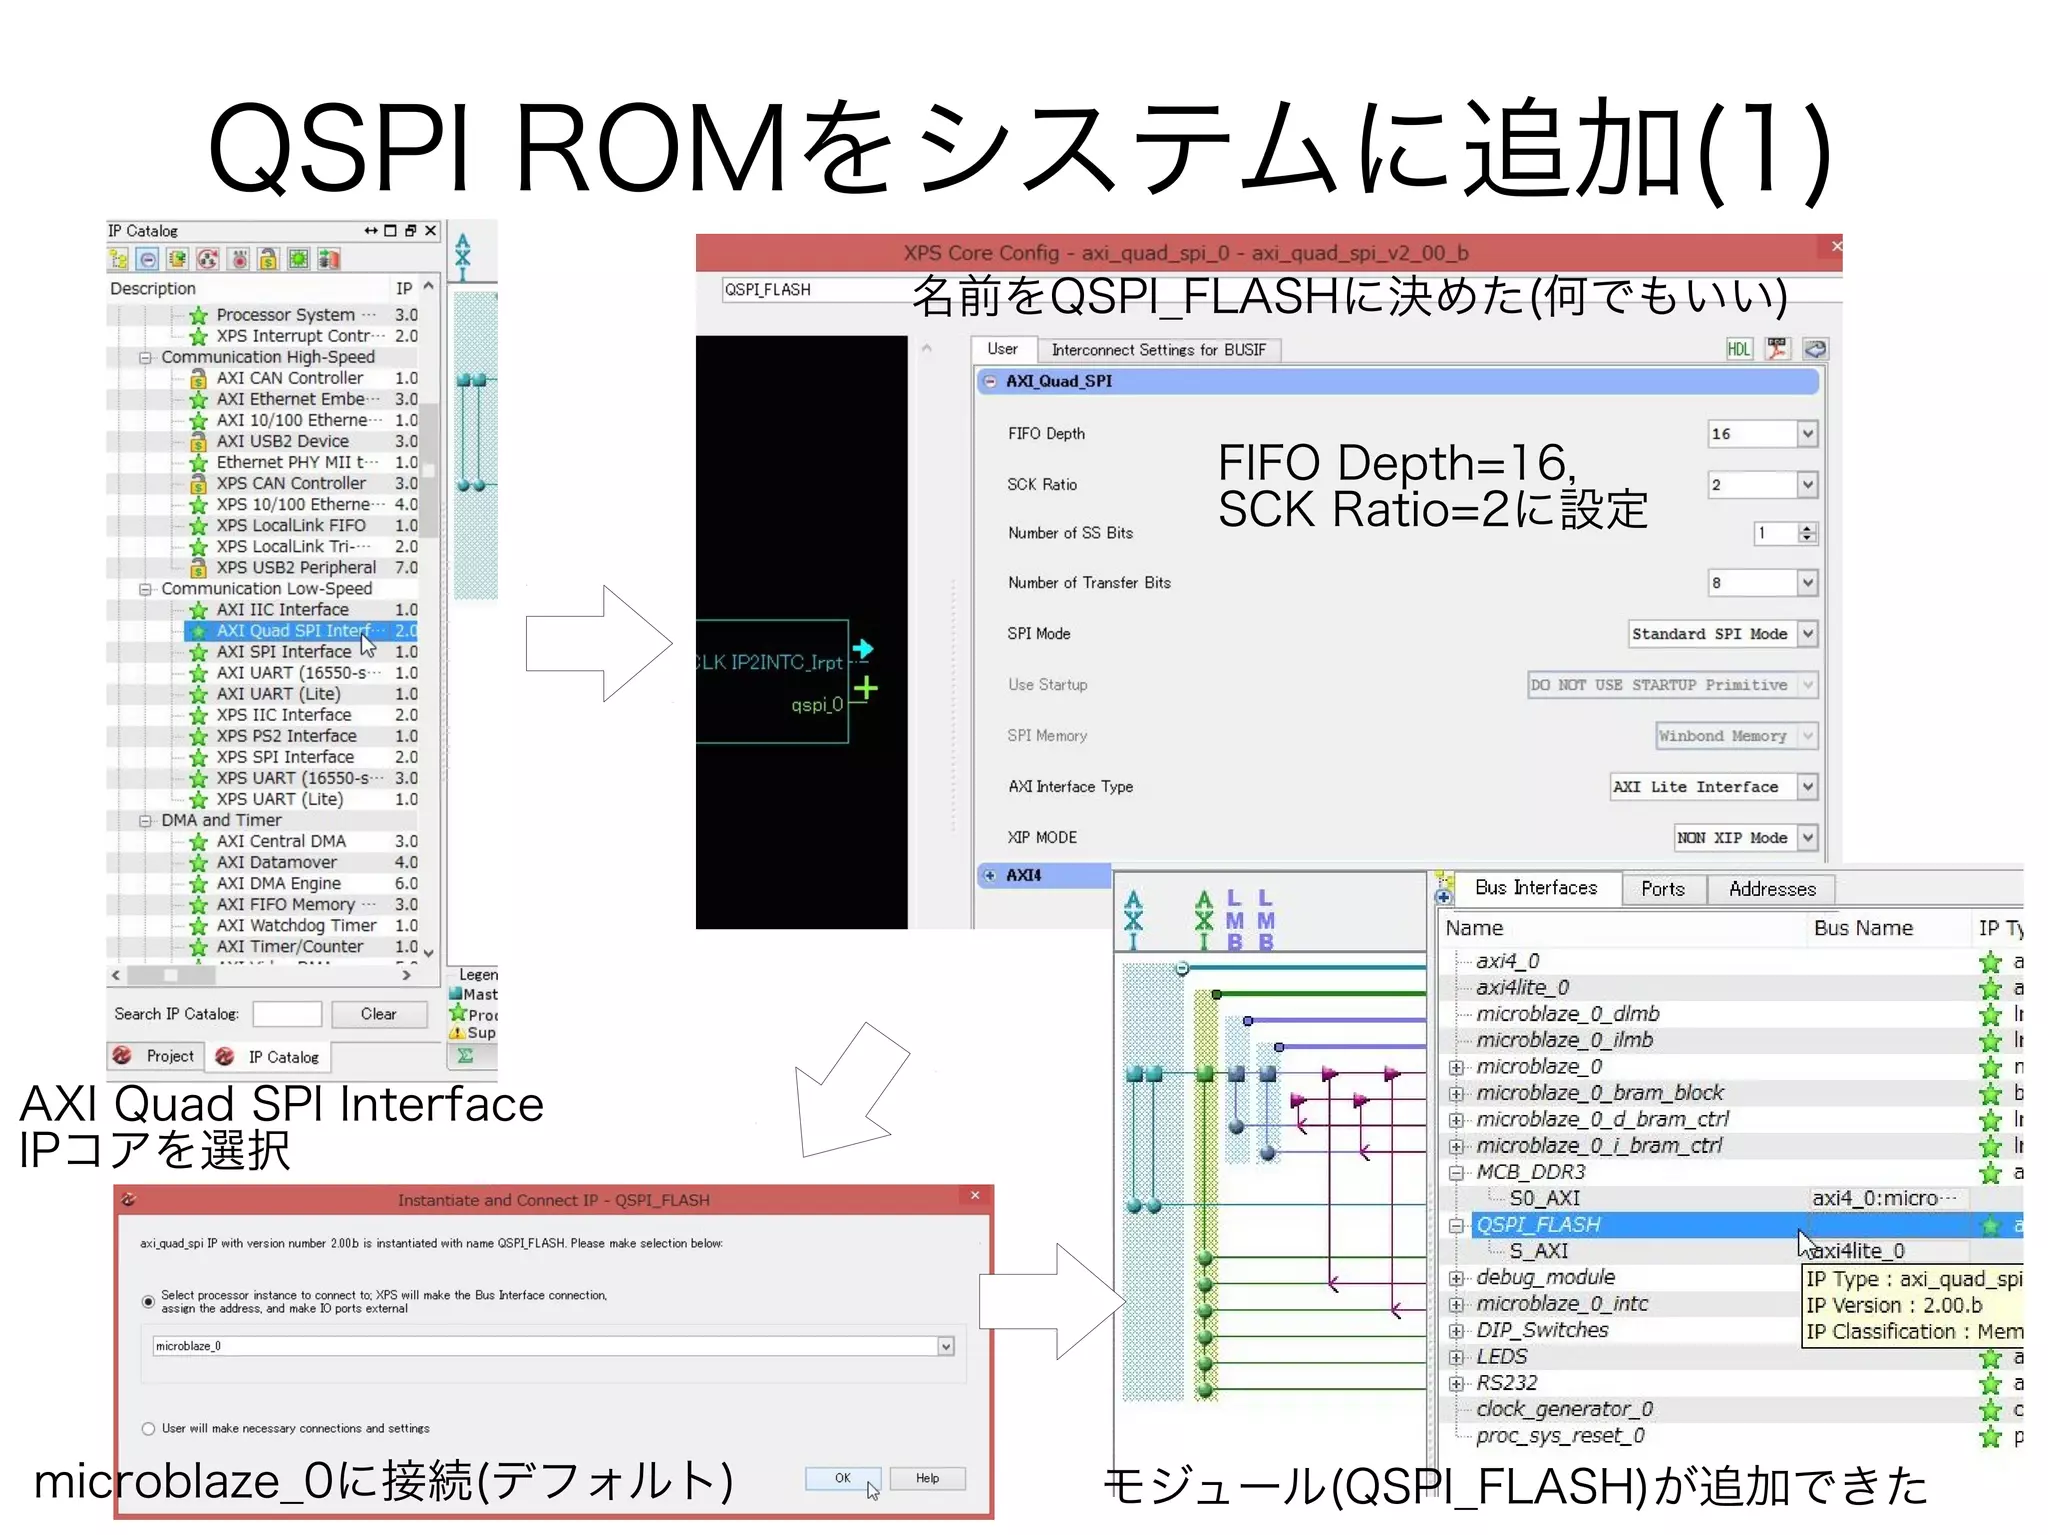Collapse the Communication Low-Speed category
2048x1535 pixels.
pos(145,590)
